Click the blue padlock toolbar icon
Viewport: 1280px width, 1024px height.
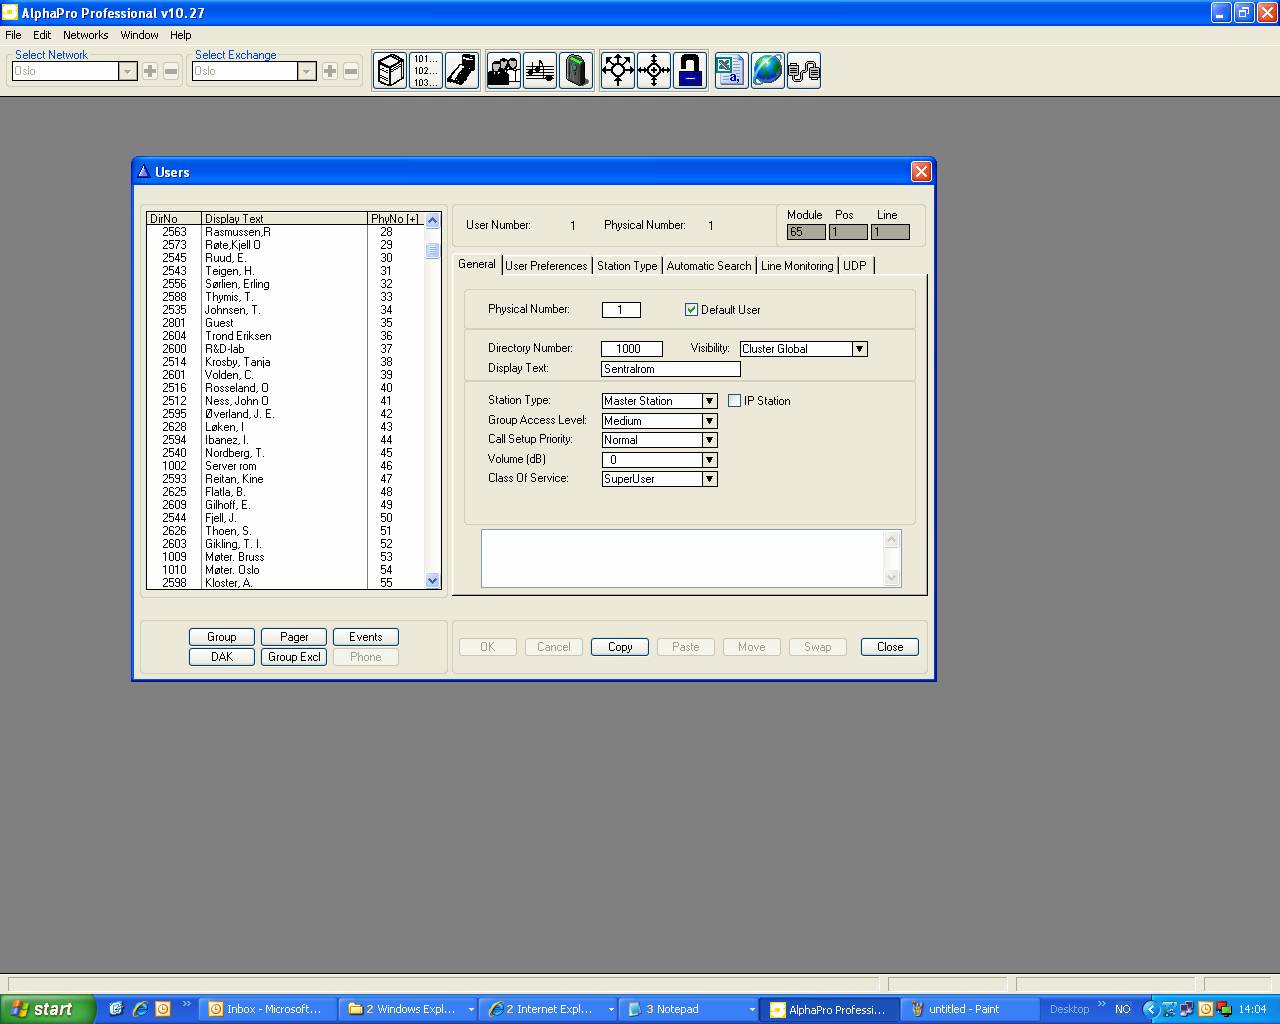[690, 71]
